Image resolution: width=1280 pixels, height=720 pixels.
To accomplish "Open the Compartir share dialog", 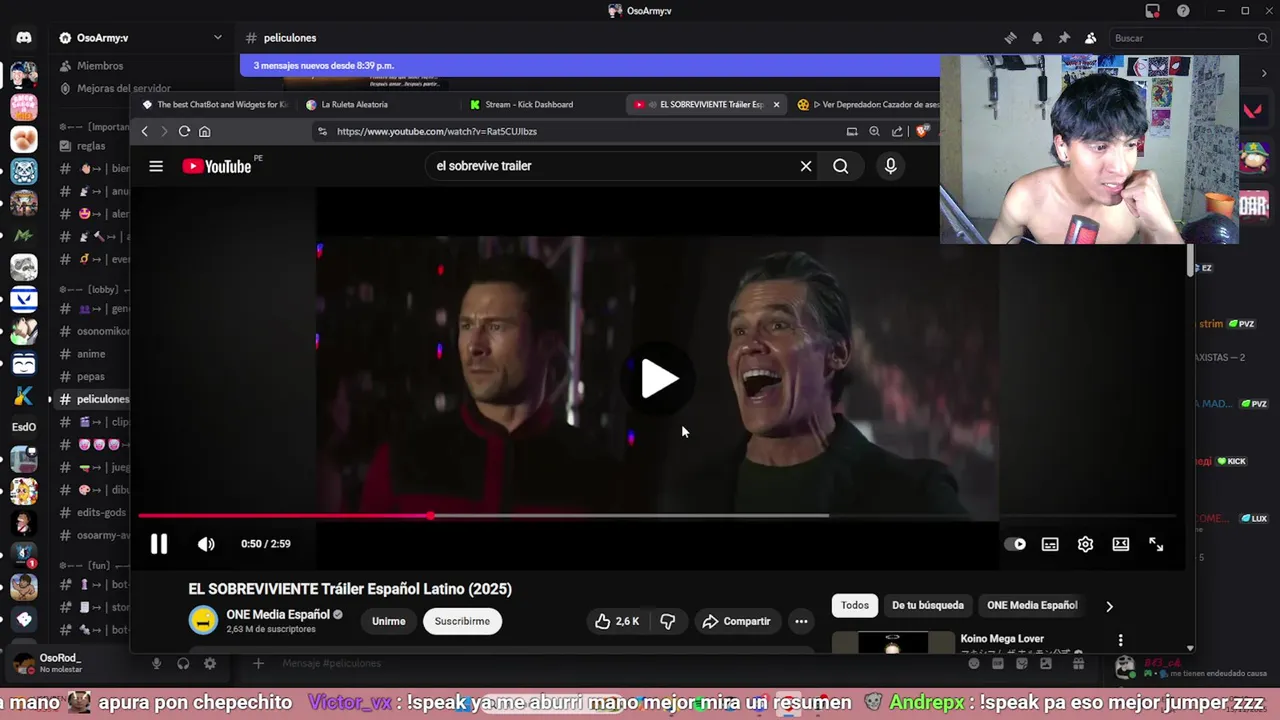I will pyautogui.click(x=737, y=621).
